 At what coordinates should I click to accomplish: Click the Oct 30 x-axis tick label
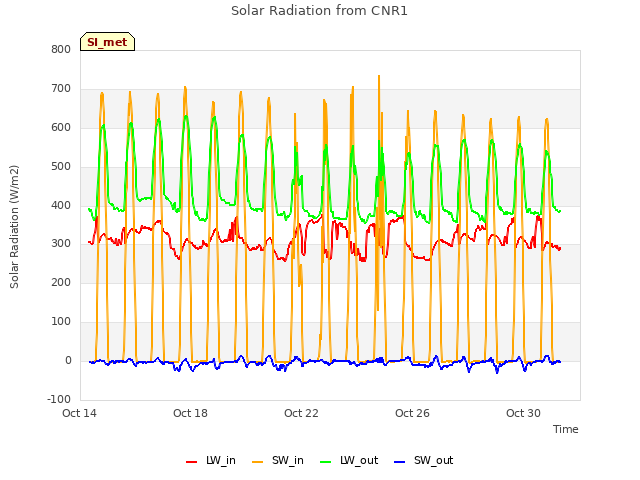pos(523,413)
